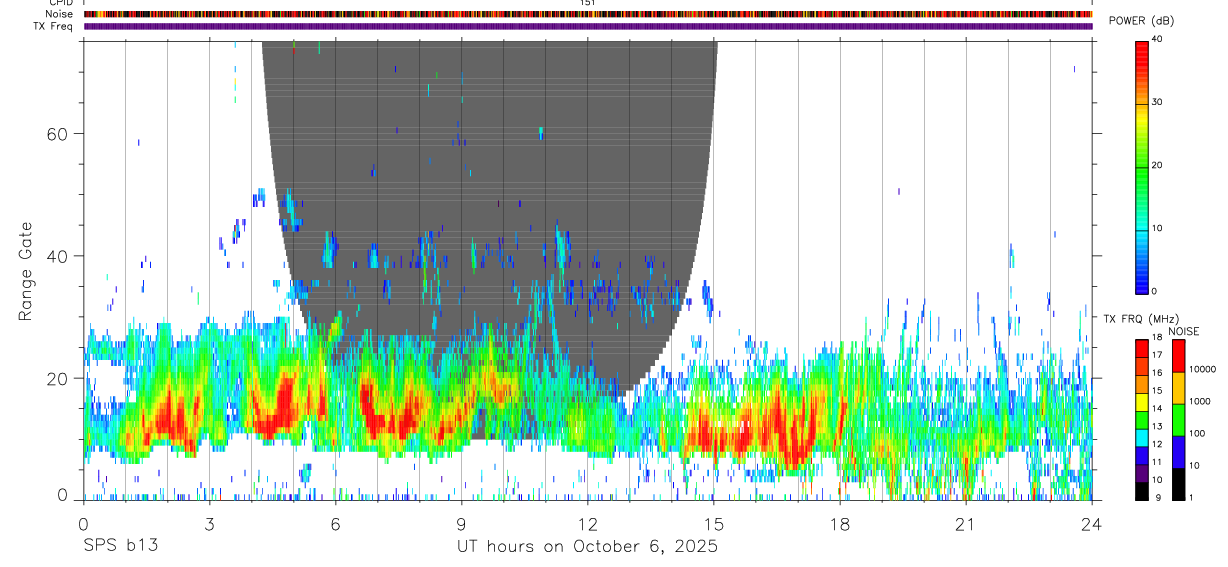The height and width of the screenshot is (567, 1228).
Task: Click 'UT hours on October 6, 2025' title
Action: point(587,548)
